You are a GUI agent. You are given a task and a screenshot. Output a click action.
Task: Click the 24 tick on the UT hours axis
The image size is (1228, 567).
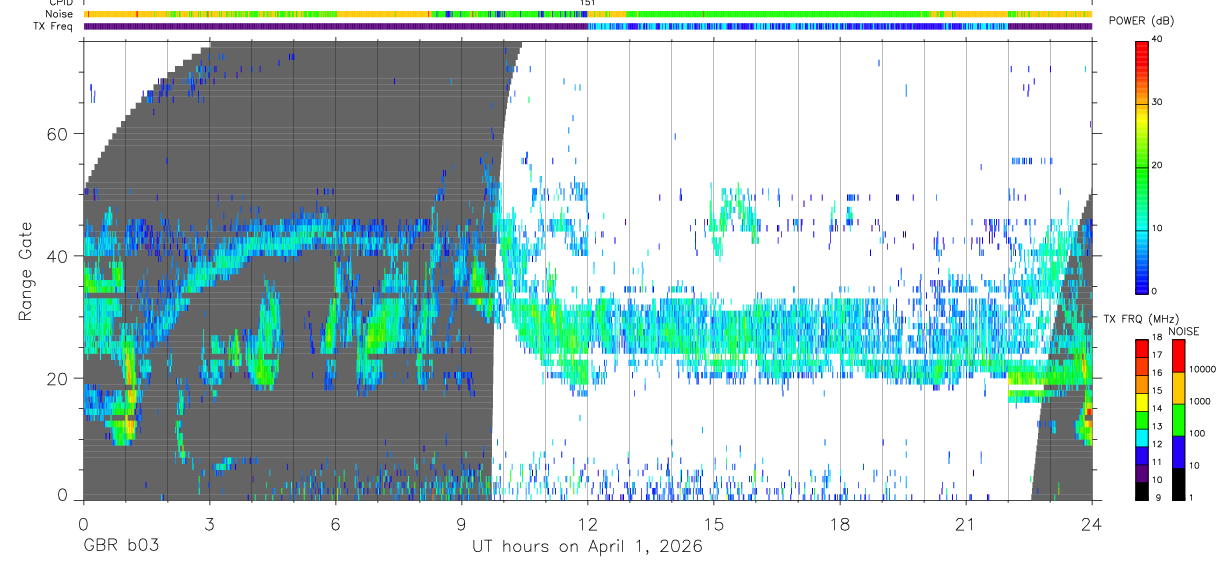pos(1092,524)
